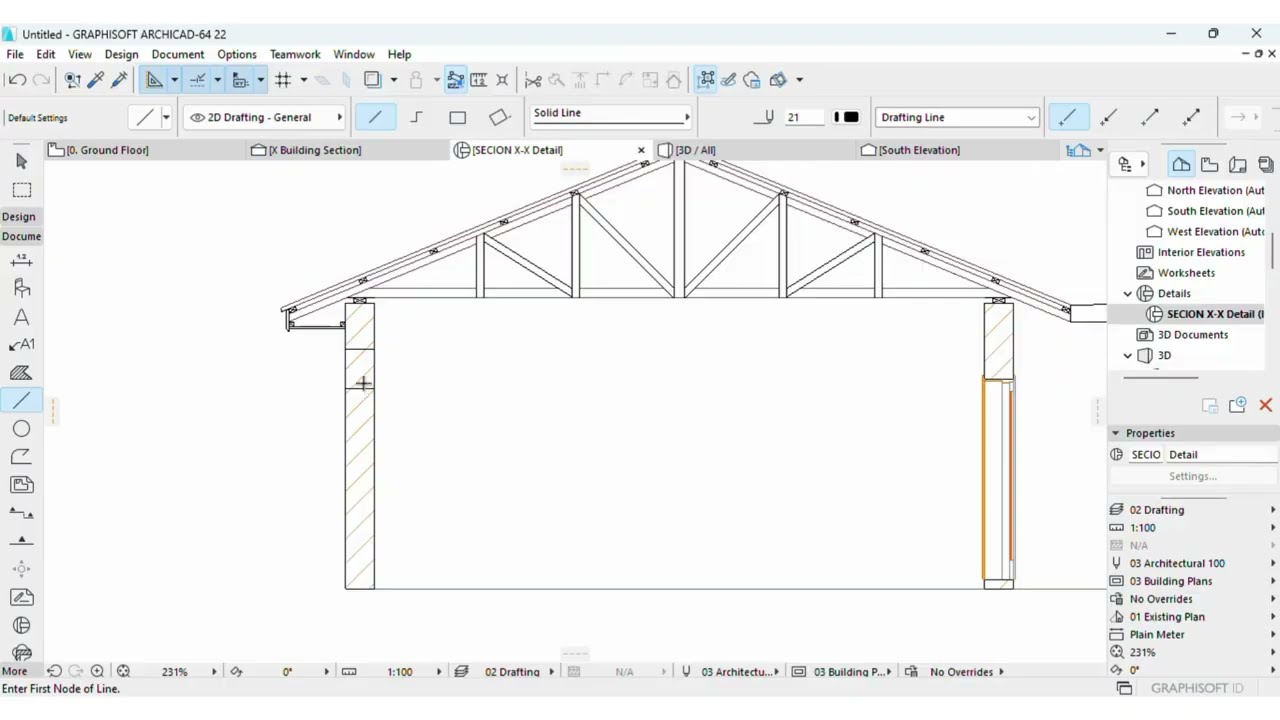Open the File menu
1280x720 pixels.
point(15,54)
